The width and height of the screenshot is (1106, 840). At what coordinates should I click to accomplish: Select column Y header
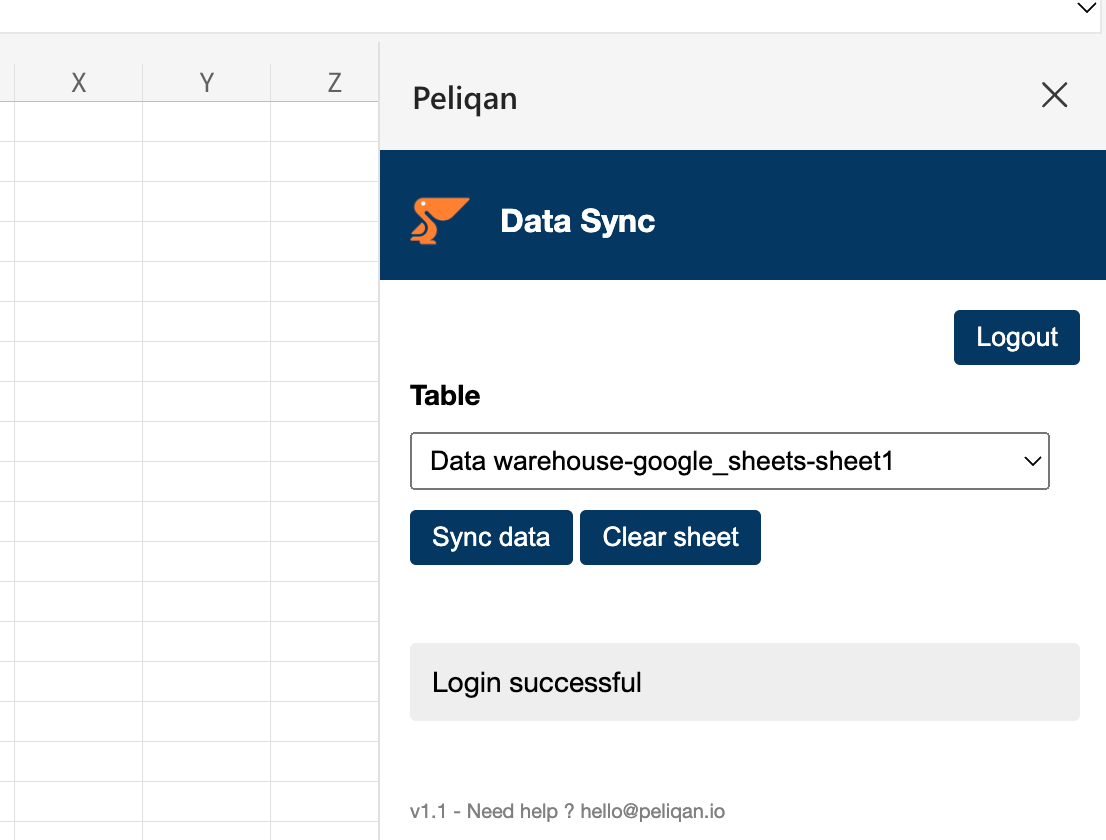207,83
